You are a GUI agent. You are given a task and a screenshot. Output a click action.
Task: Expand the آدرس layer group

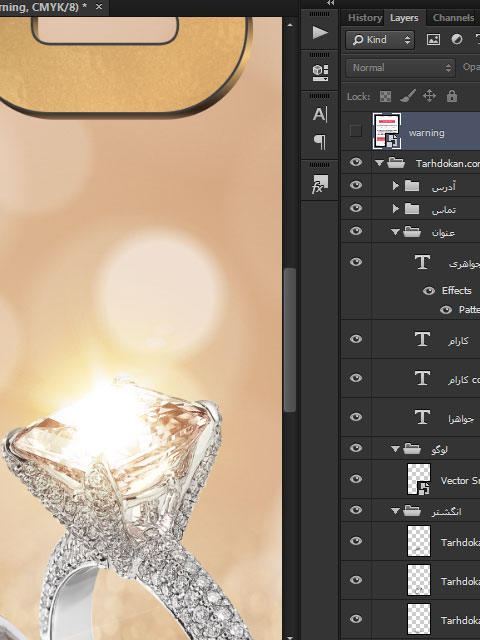tap(395, 186)
